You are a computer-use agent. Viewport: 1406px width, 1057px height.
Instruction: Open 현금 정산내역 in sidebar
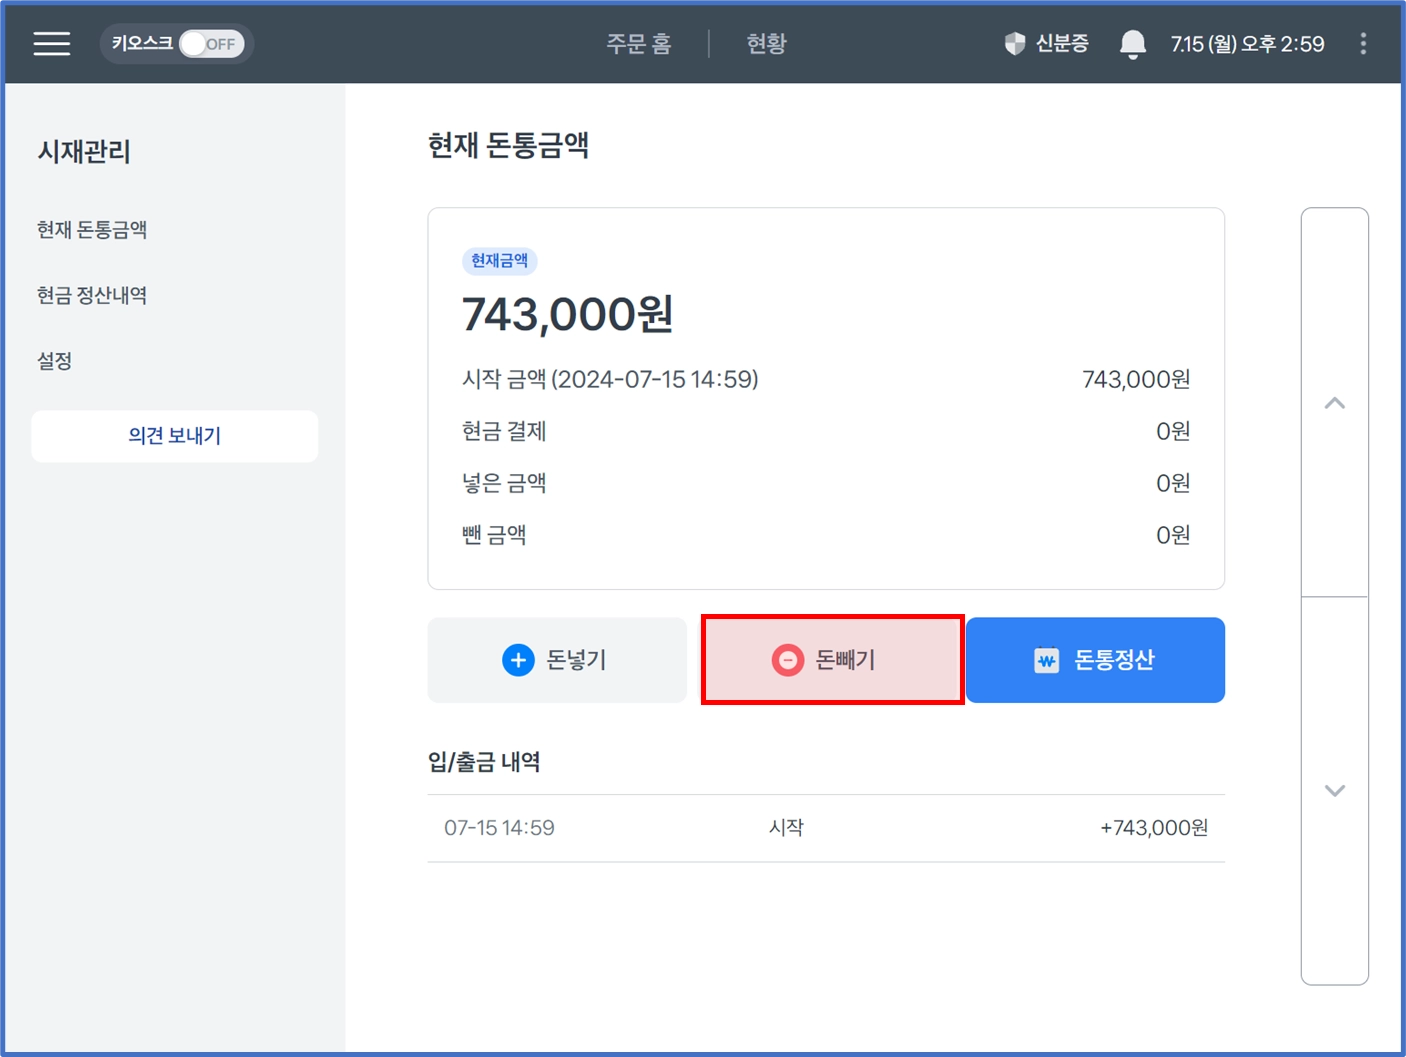click(92, 296)
